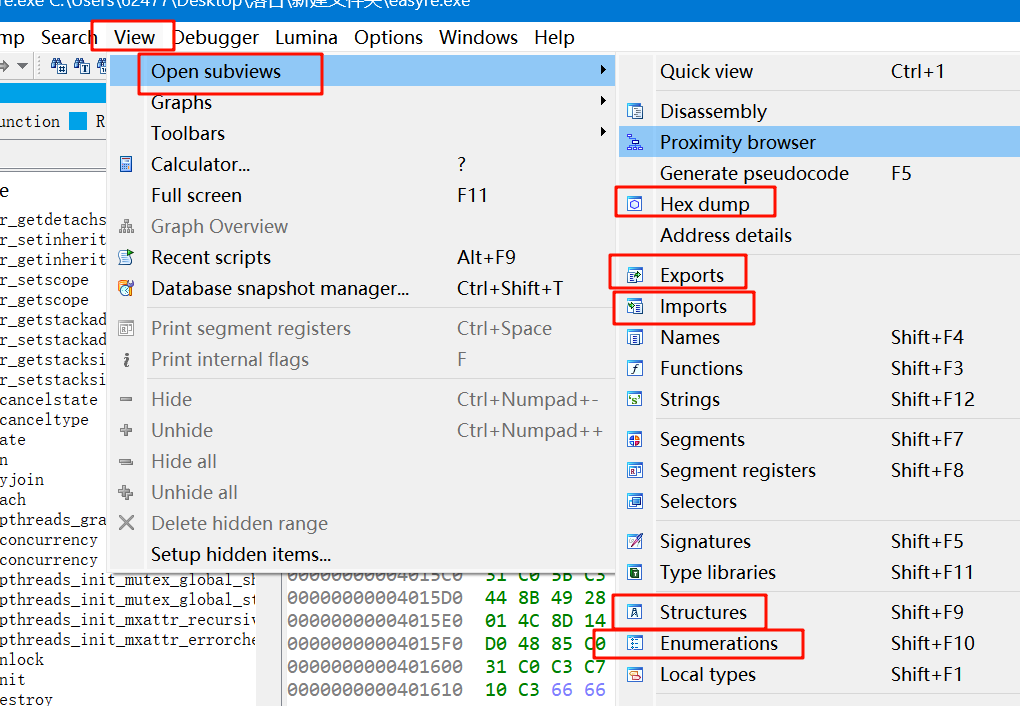Click the Delete hidden range X icon

pyautogui.click(x=126, y=523)
